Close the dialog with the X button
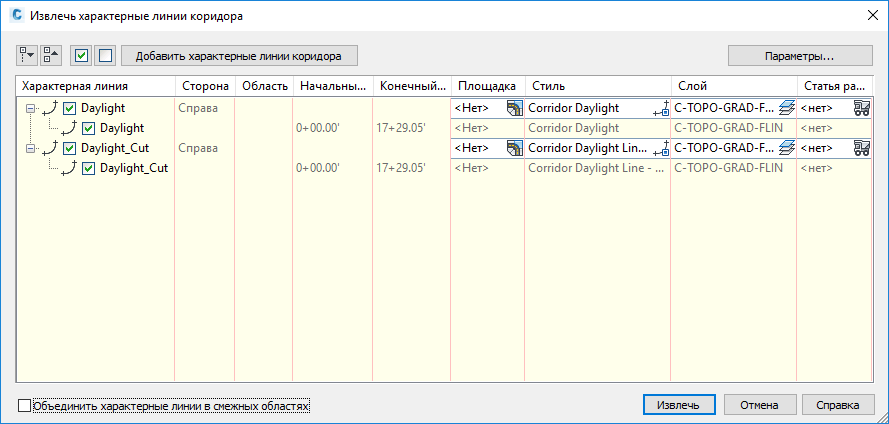This screenshot has width=889, height=424. 872,15
